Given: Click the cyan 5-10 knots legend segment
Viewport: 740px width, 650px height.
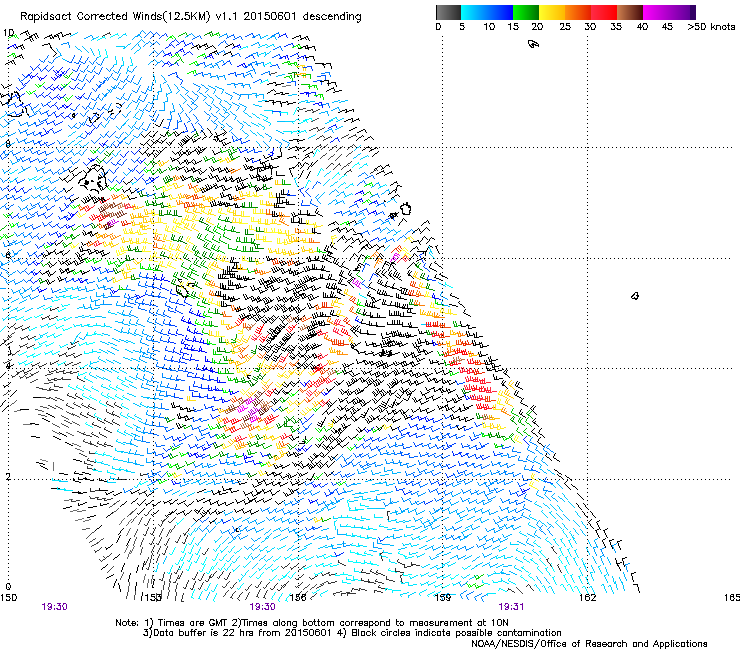Looking at the screenshot, I should [474, 12].
